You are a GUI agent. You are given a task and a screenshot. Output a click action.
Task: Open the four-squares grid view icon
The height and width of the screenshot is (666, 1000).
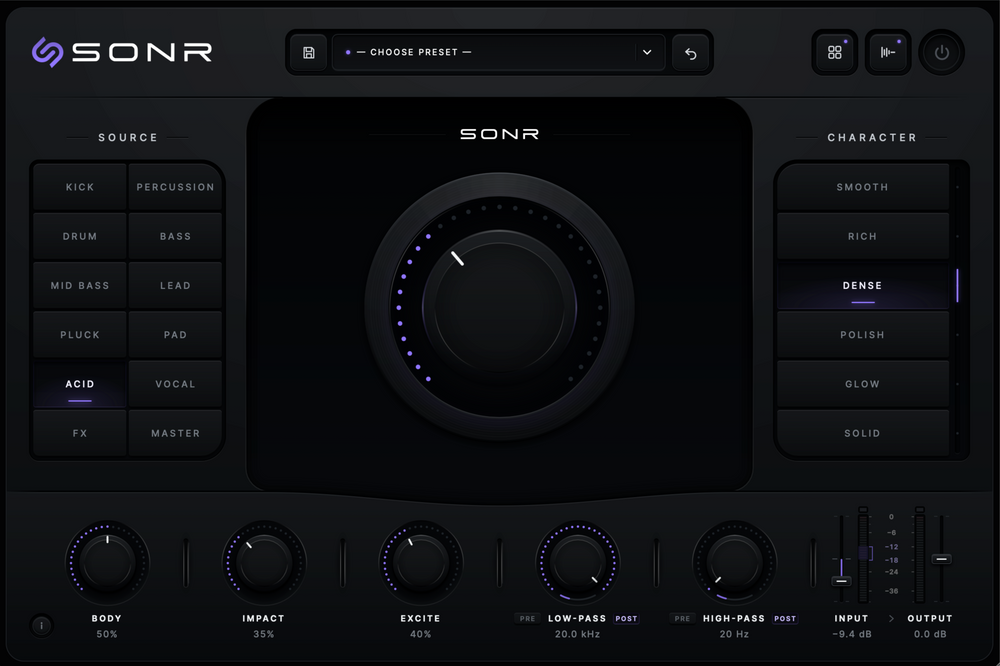click(x=834, y=52)
